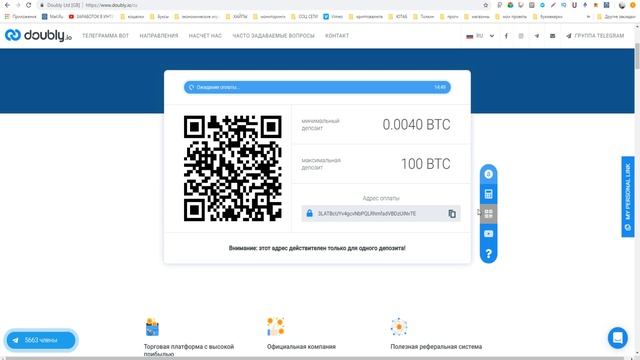Reload the page with the refresh icon
640x360 pixels.
[x=28, y=5]
